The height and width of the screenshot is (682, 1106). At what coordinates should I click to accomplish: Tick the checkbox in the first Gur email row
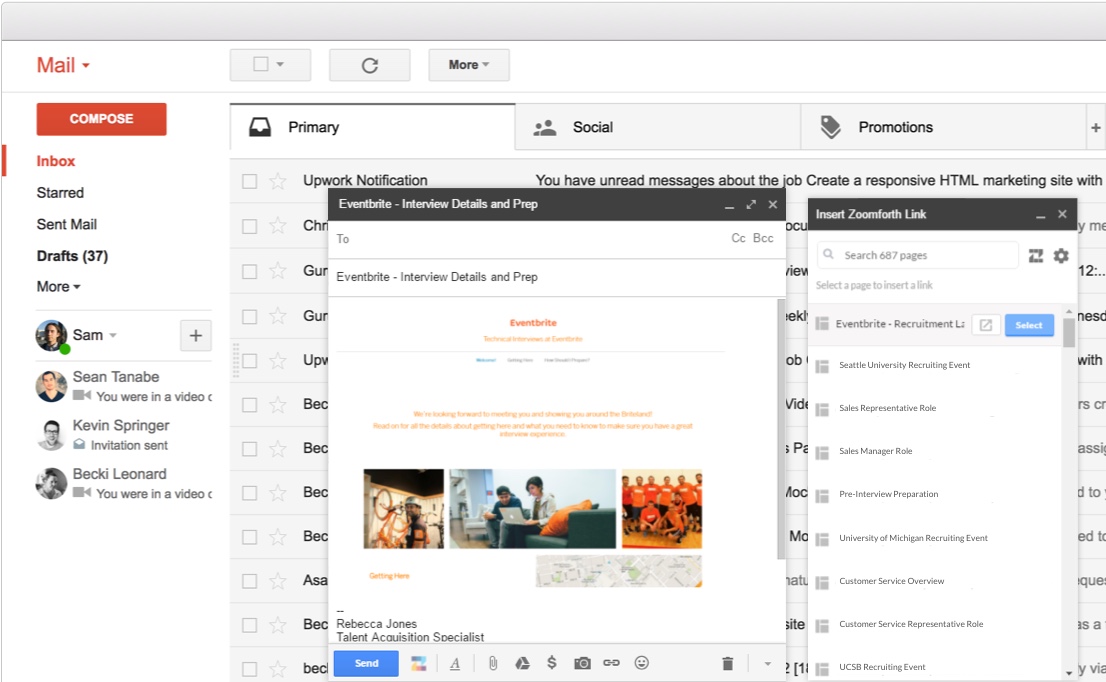tap(249, 272)
